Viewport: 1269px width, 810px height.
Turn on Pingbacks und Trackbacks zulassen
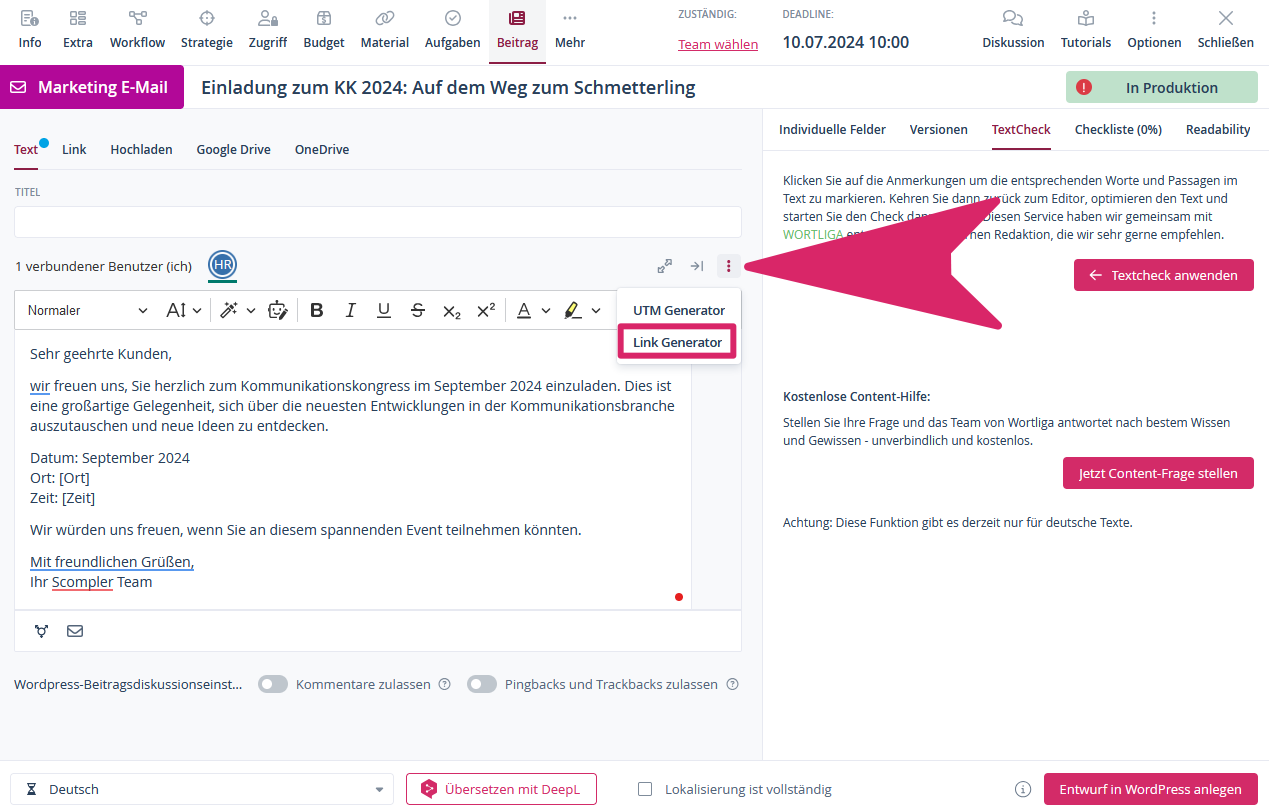coord(482,684)
